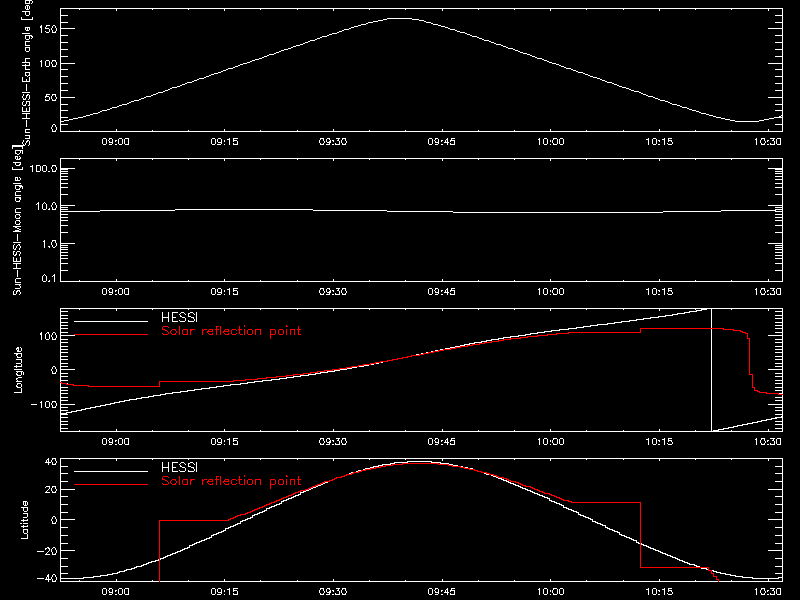
Task: Click '10:30' time label under Longitude plot
Action: (x=768, y=442)
